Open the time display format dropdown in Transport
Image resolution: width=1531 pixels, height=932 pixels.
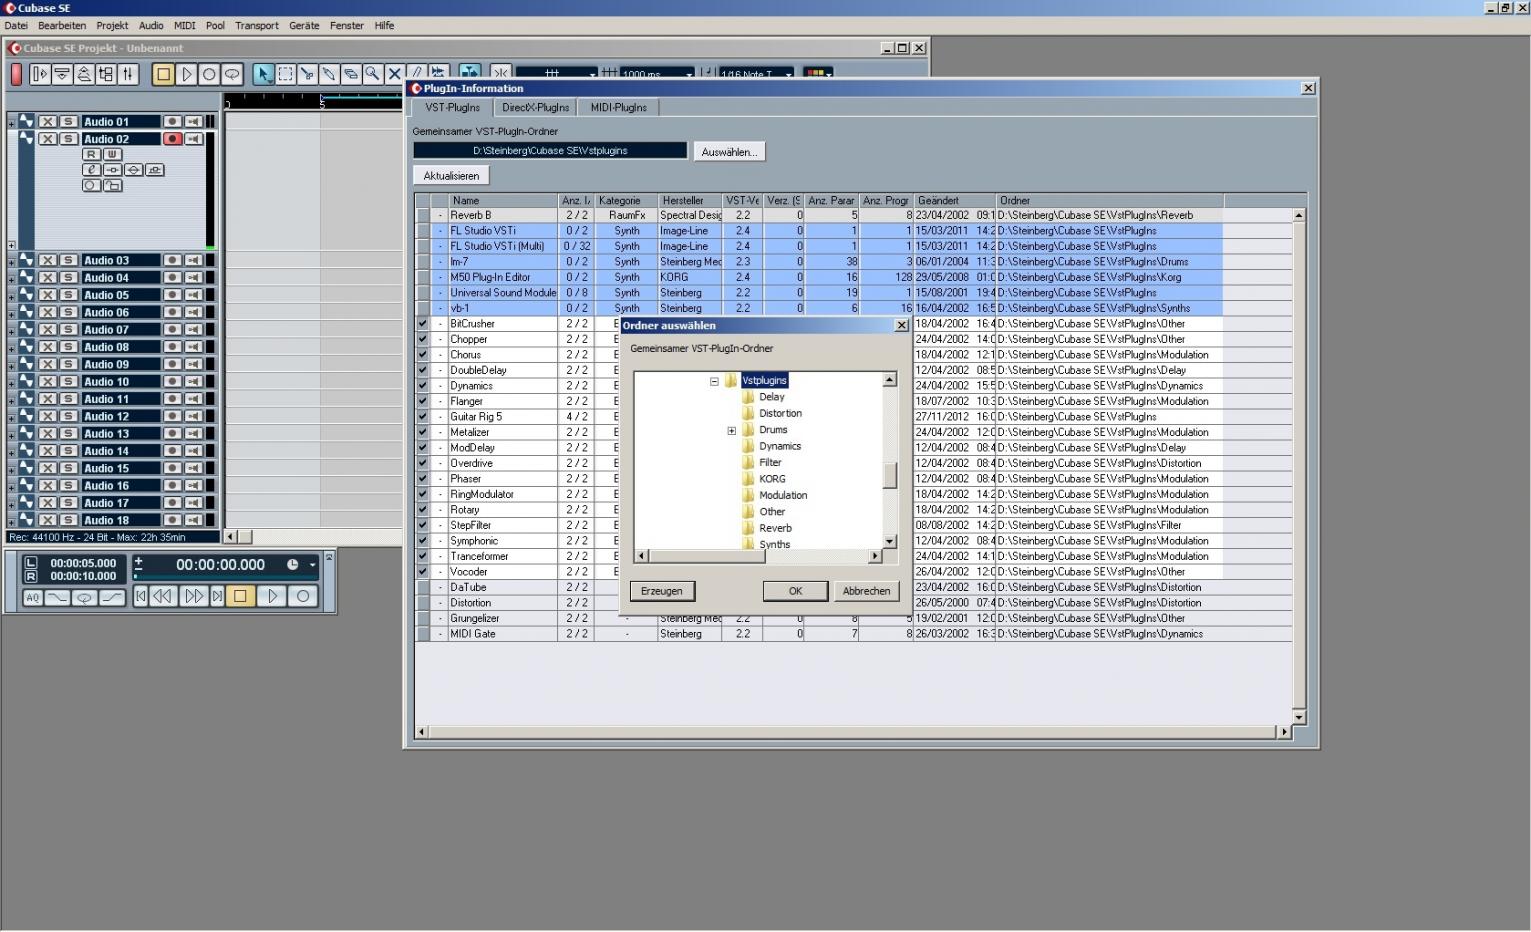point(312,565)
